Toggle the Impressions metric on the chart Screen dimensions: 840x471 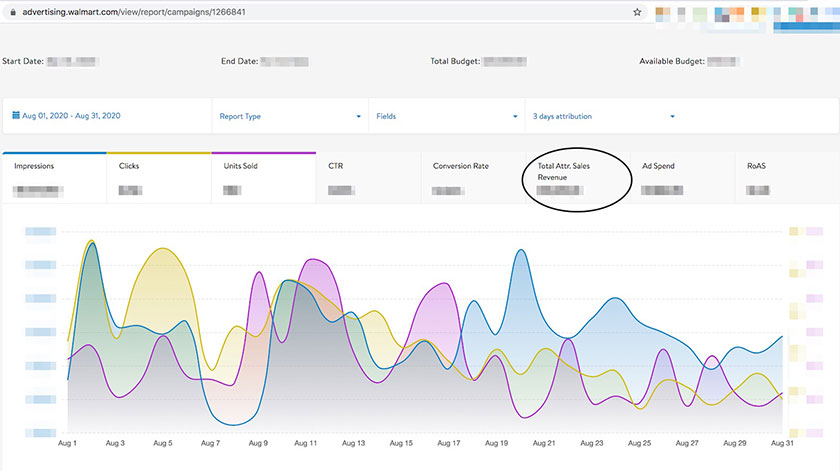[x=55, y=178]
